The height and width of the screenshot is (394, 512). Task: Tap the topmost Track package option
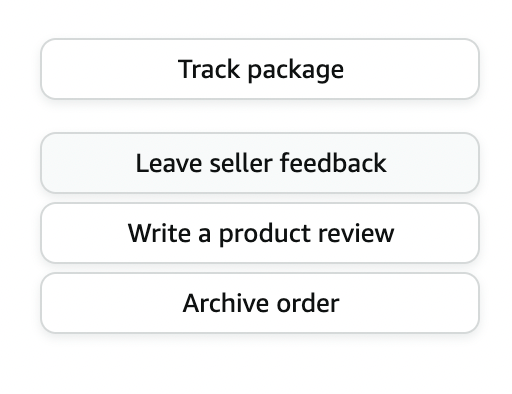click(x=260, y=69)
